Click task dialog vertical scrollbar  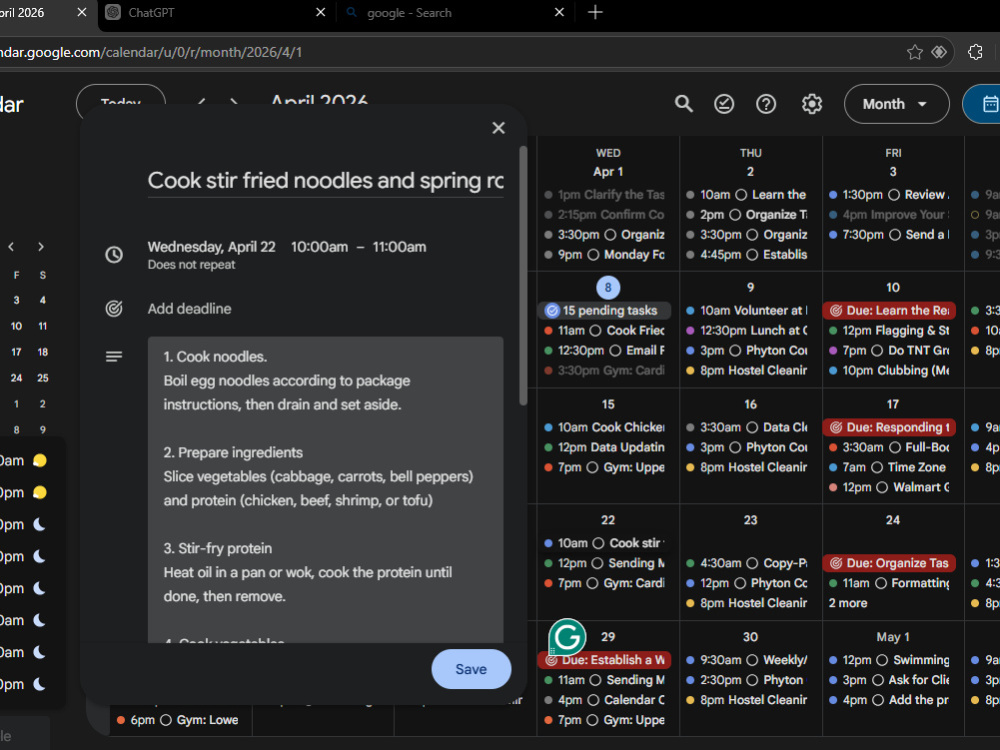coord(523,276)
